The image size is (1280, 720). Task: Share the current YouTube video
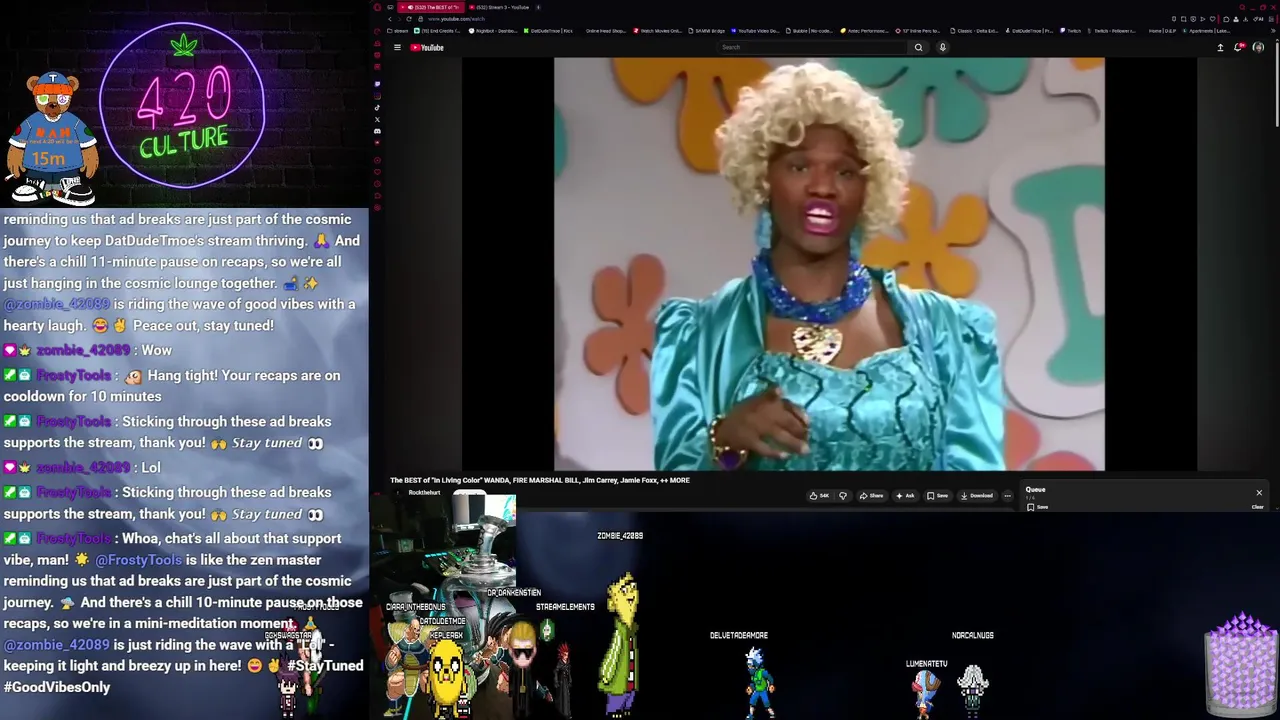[871, 496]
